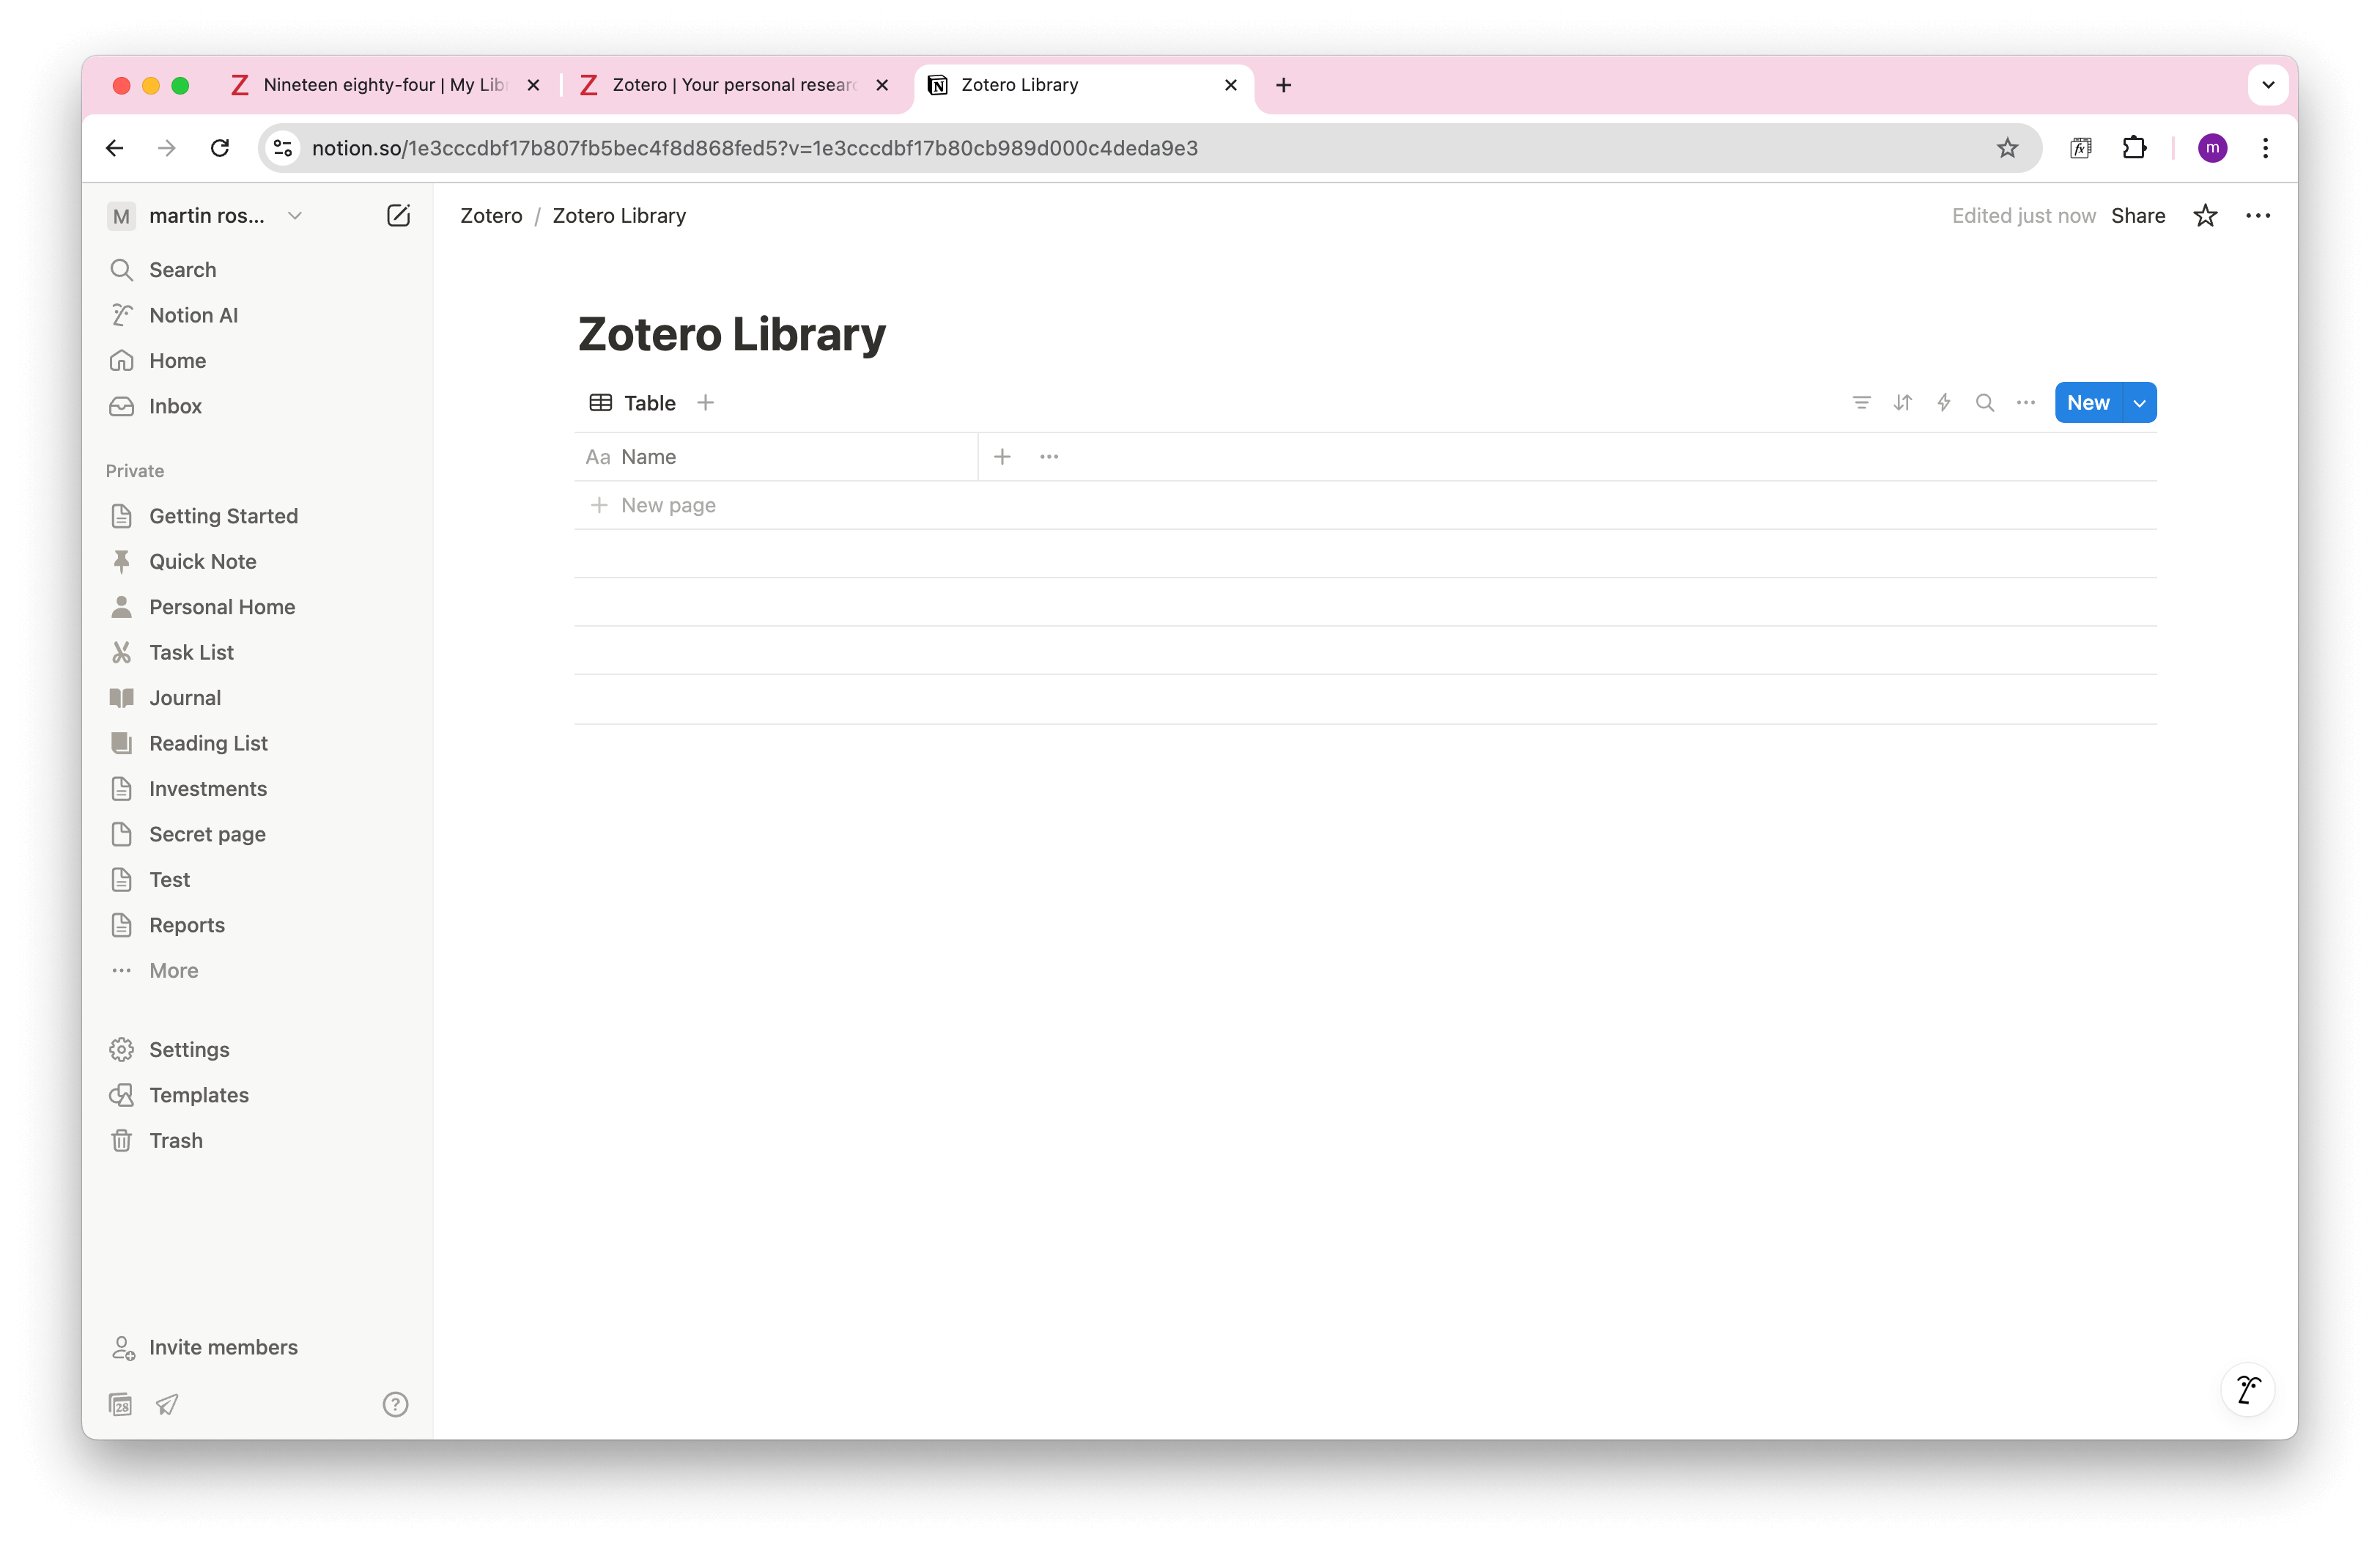Expand More items in Private section
The width and height of the screenshot is (2380, 1548).
pyautogui.click(x=173, y=971)
